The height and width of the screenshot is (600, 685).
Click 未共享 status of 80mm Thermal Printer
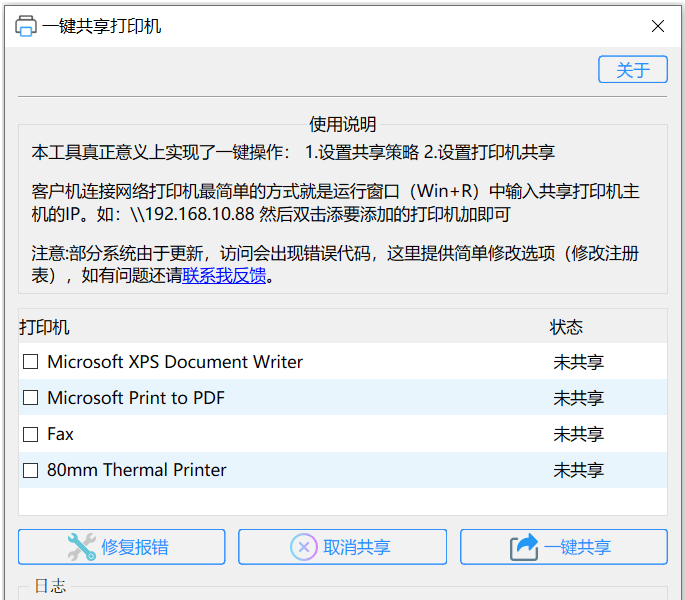click(x=578, y=470)
